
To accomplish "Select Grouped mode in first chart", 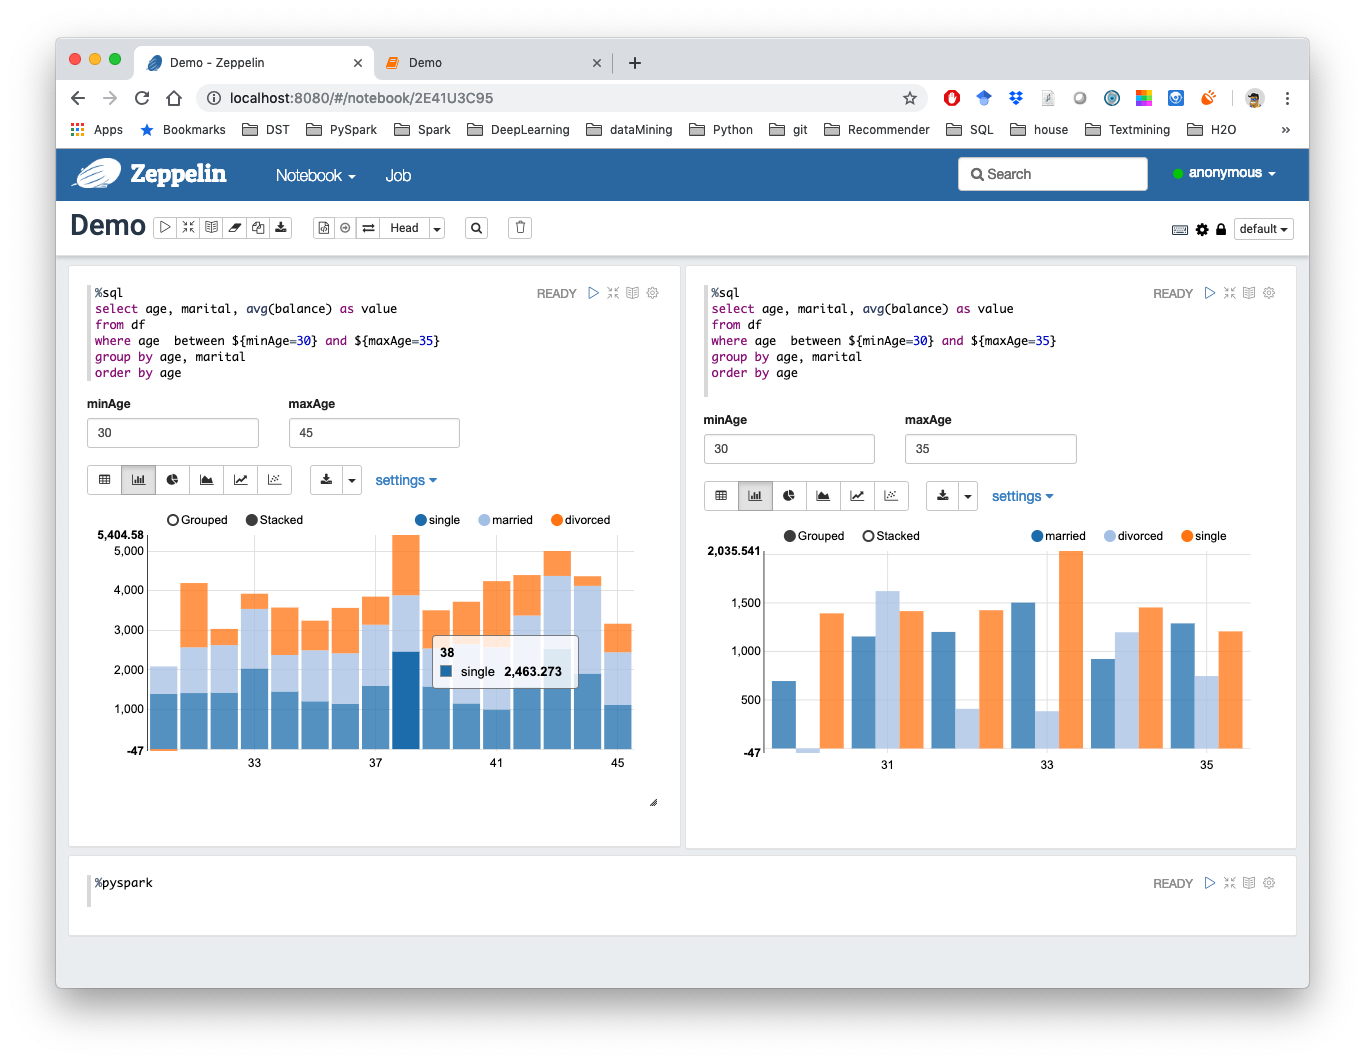I will pyautogui.click(x=197, y=520).
